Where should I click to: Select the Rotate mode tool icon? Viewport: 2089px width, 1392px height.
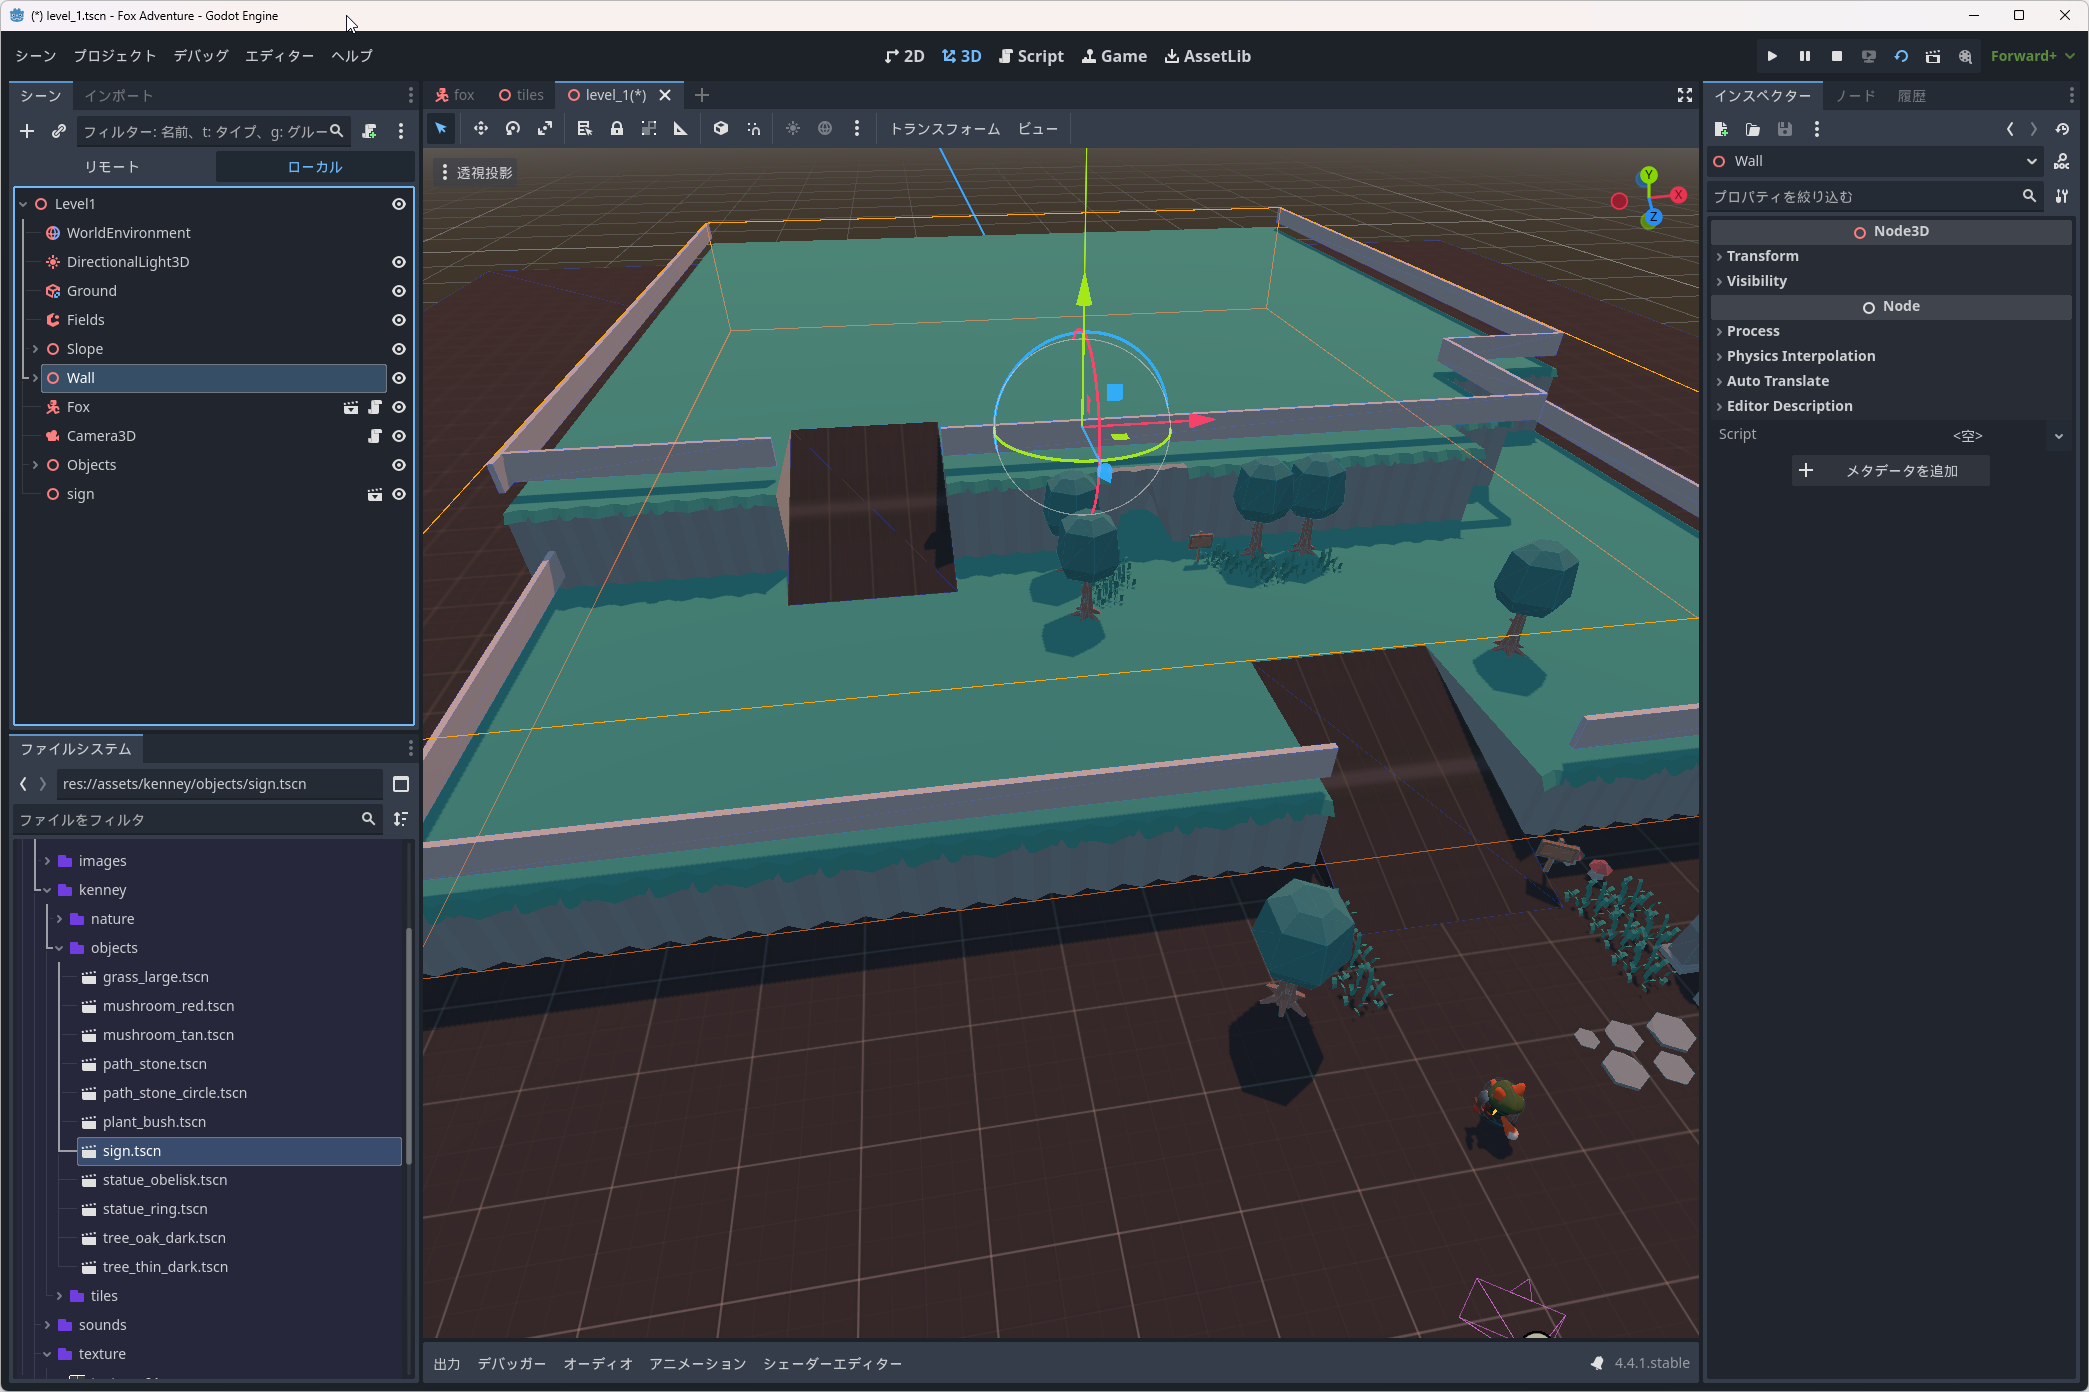[513, 128]
